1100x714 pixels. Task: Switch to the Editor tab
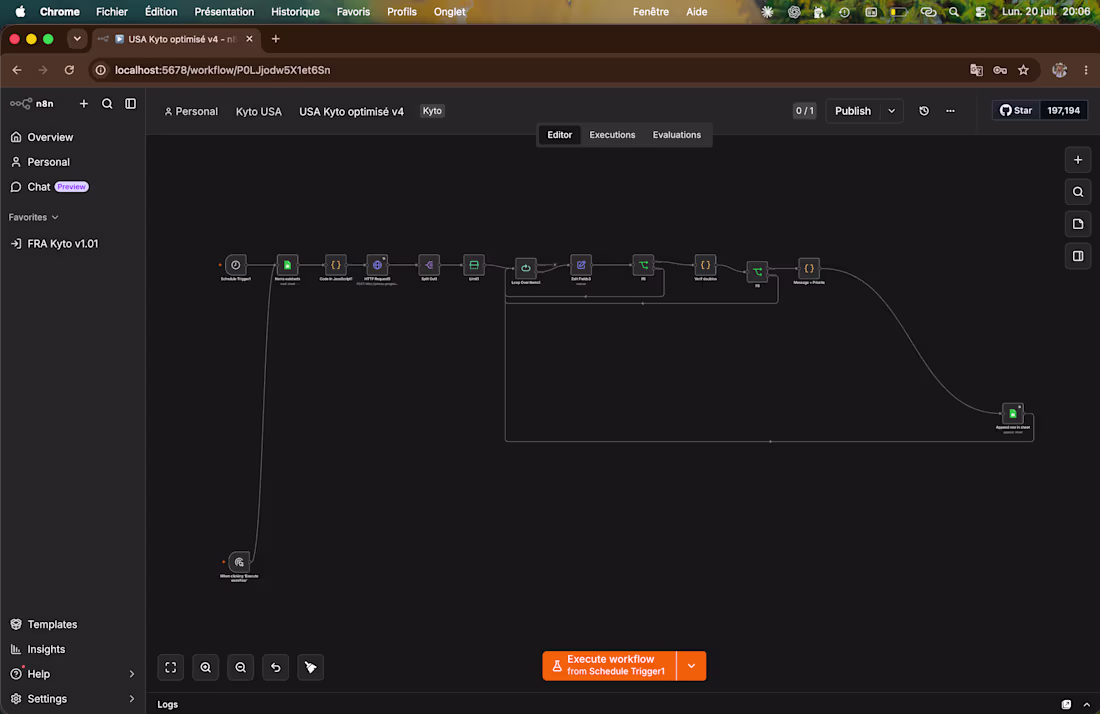tap(559, 135)
